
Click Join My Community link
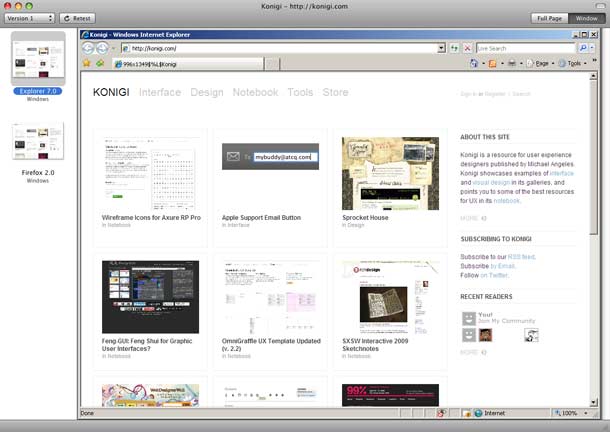click(507, 321)
